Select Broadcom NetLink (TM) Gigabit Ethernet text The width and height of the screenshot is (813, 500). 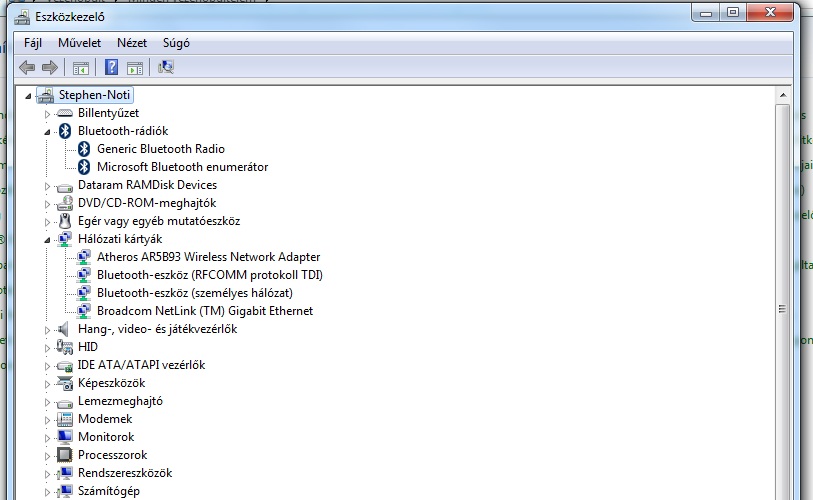point(205,311)
